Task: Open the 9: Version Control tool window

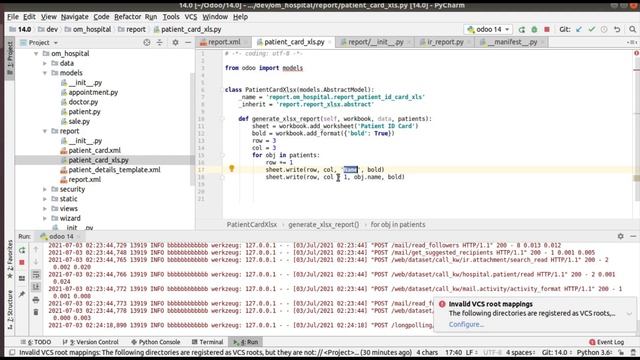Action: [x=90, y=342]
